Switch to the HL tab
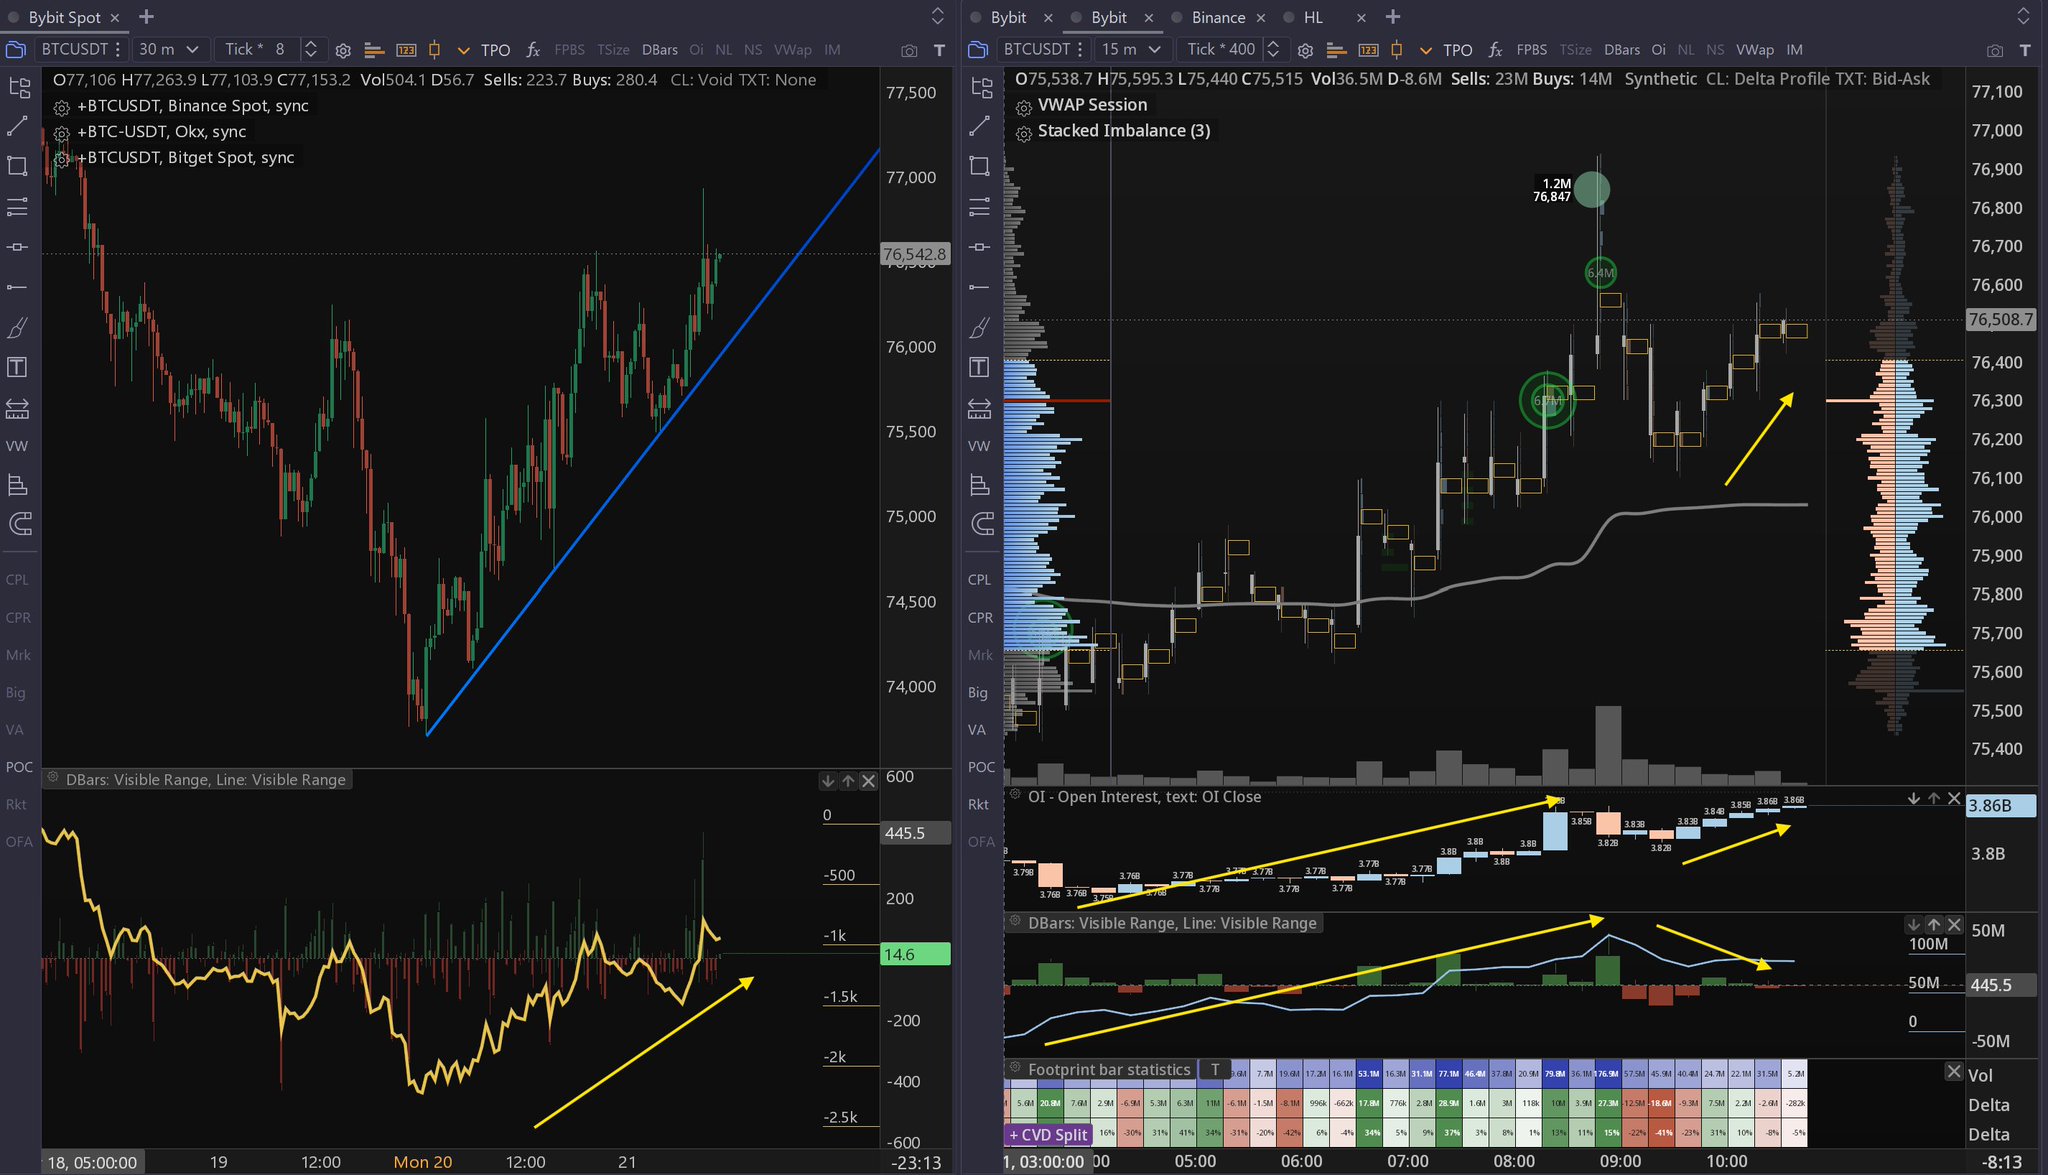Image resolution: width=2048 pixels, height=1175 pixels. click(x=1313, y=17)
